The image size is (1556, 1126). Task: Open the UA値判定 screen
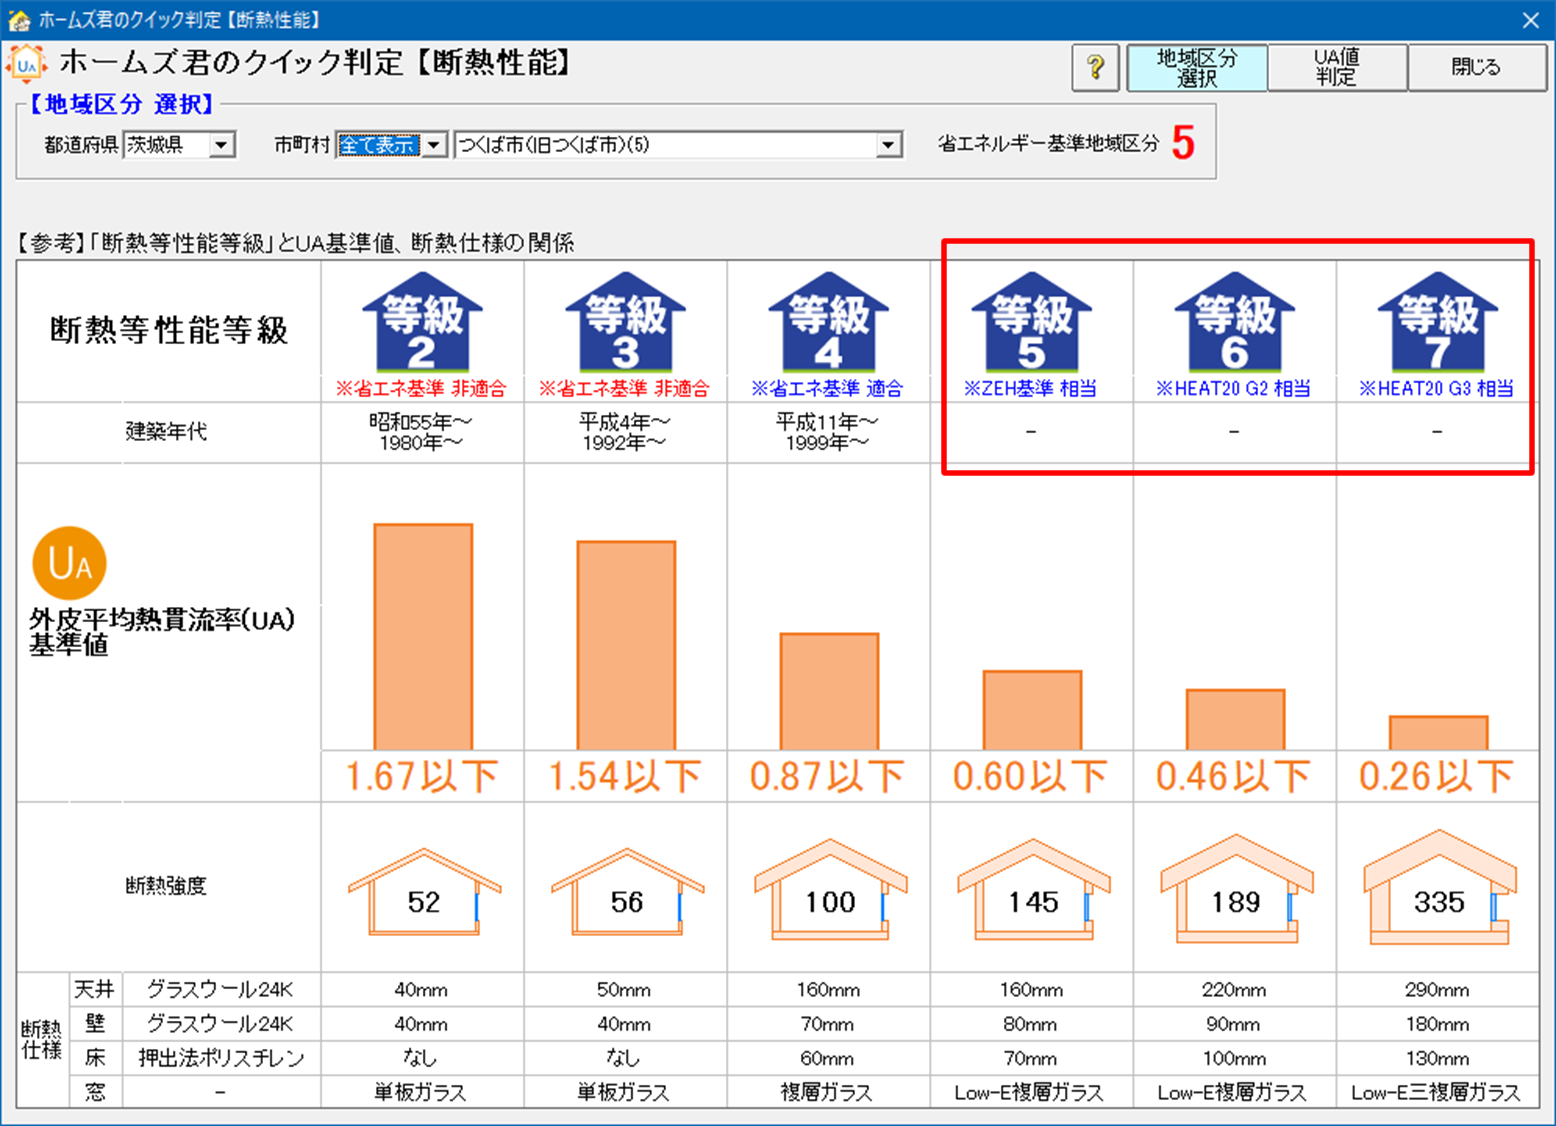(1337, 67)
